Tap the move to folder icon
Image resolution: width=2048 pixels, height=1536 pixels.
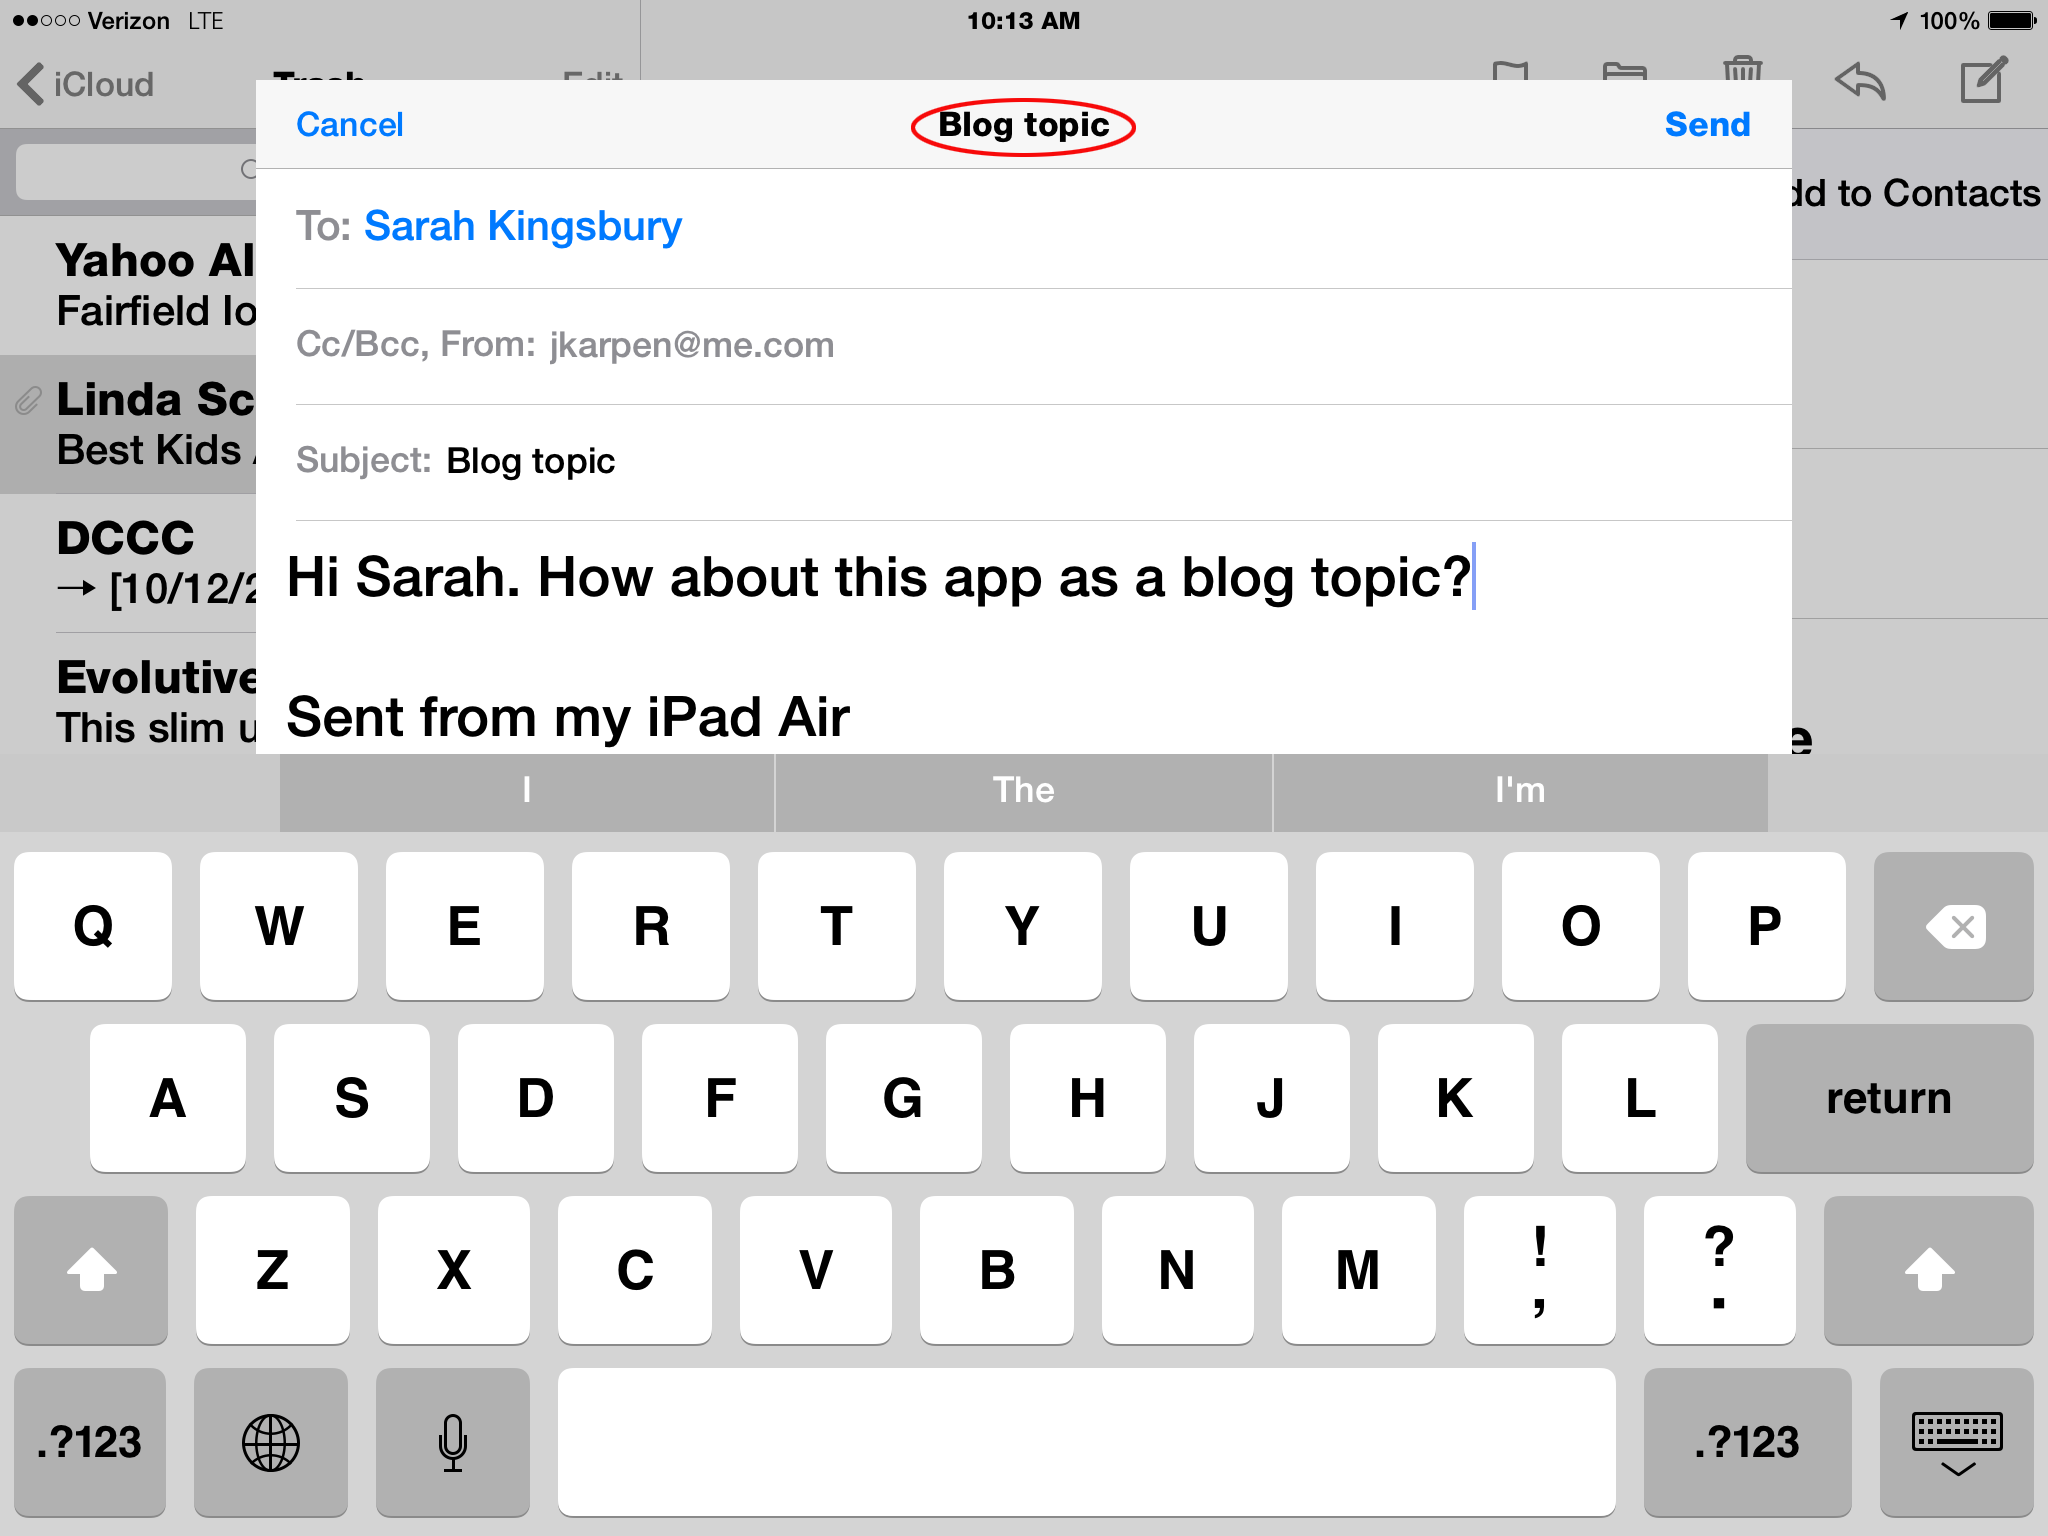point(1624,72)
